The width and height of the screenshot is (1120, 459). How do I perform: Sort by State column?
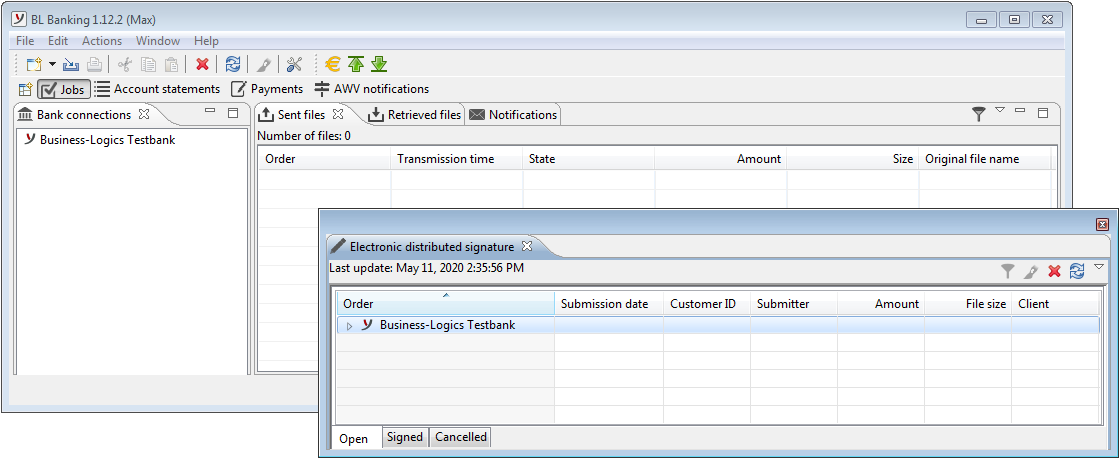pos(589,159)
